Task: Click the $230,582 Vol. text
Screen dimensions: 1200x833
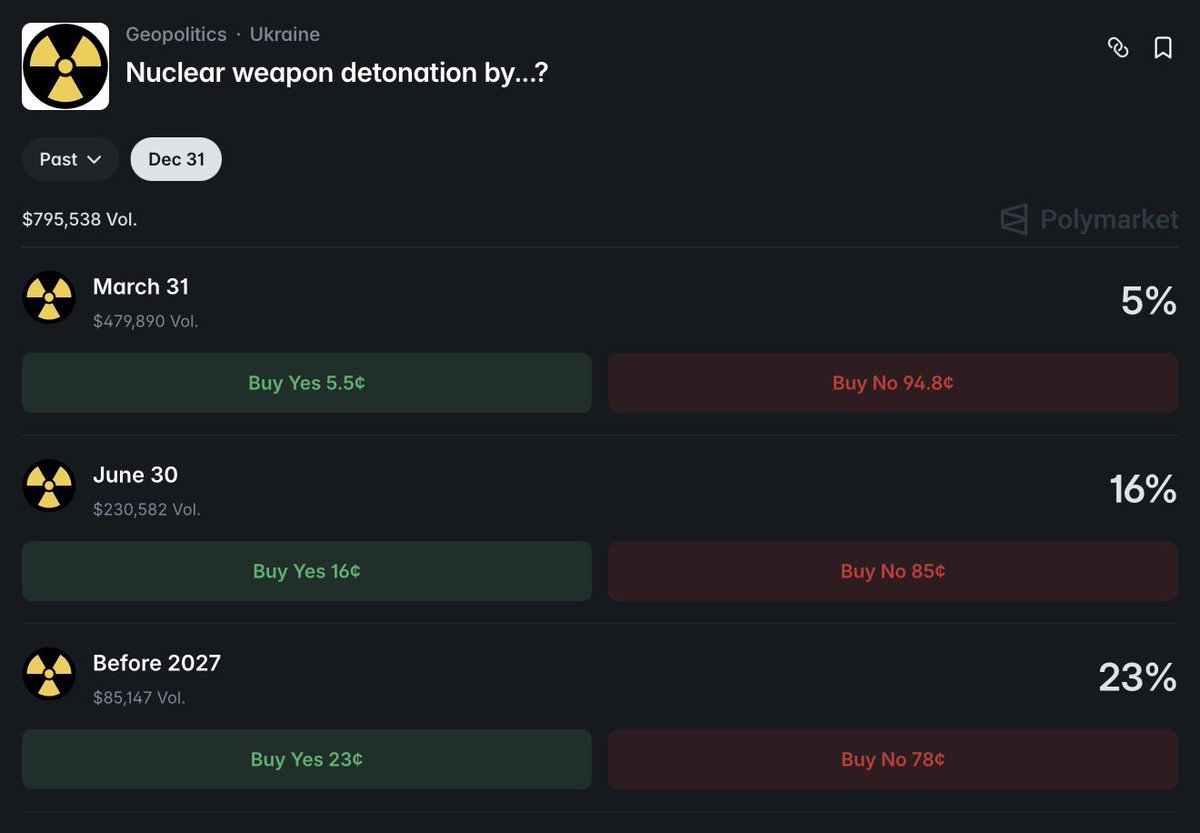Action: coord(147,509)
